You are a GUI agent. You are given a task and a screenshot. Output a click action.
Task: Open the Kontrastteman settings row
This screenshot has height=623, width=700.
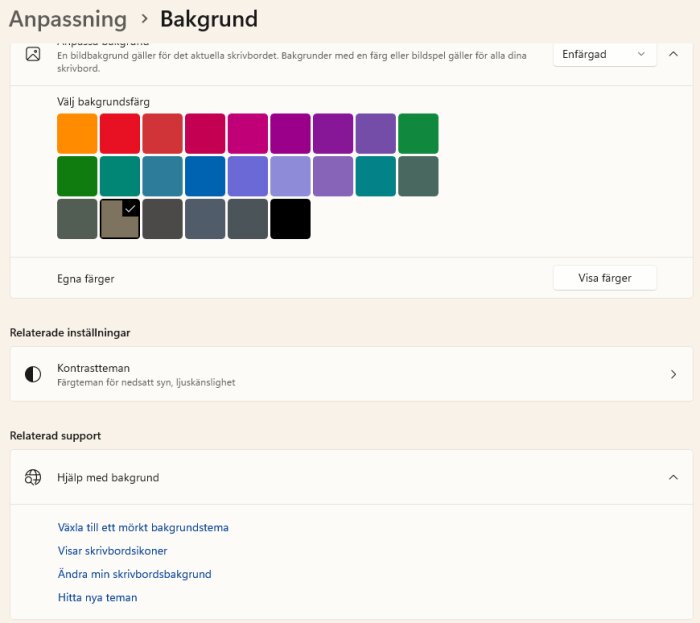351,374
